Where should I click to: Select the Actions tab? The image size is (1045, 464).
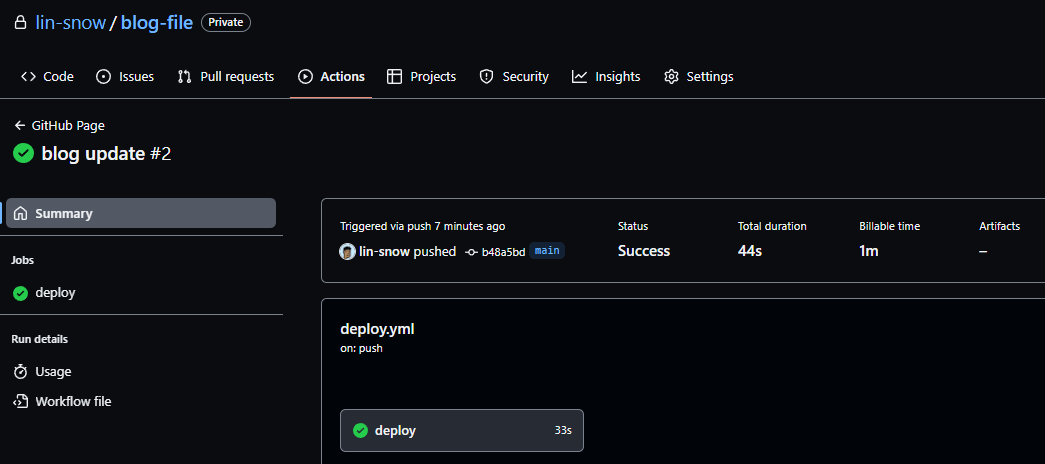[x=331, y=77]
